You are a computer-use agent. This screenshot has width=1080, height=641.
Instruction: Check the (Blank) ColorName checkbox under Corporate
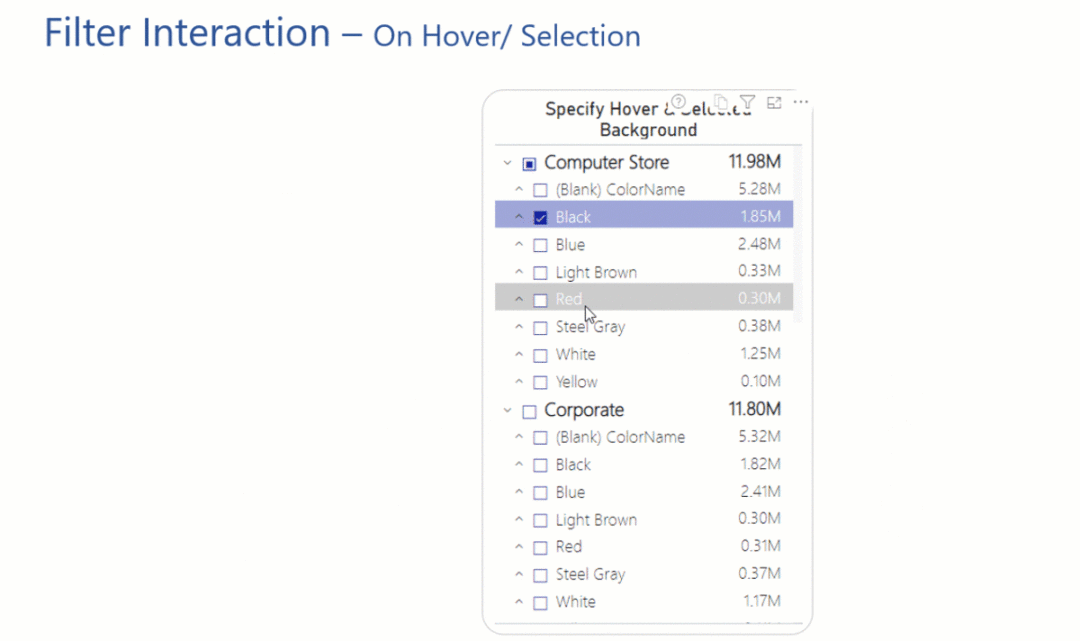click(540, 437)
